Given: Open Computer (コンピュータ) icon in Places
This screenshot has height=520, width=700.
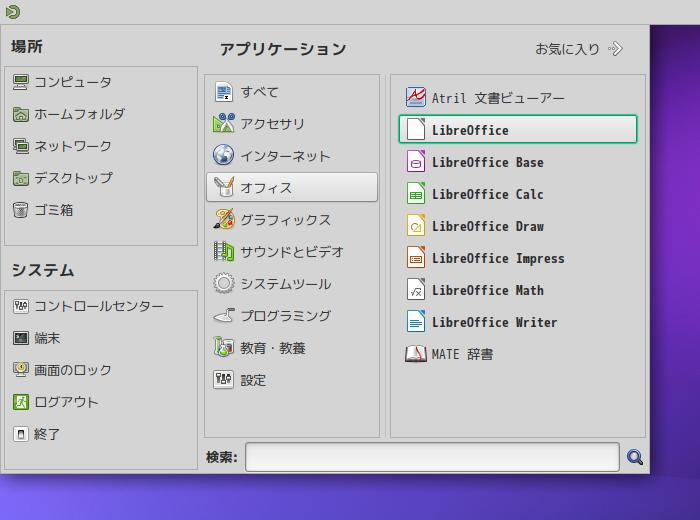Looking at the screenshot, I should (x=21, y=82).
